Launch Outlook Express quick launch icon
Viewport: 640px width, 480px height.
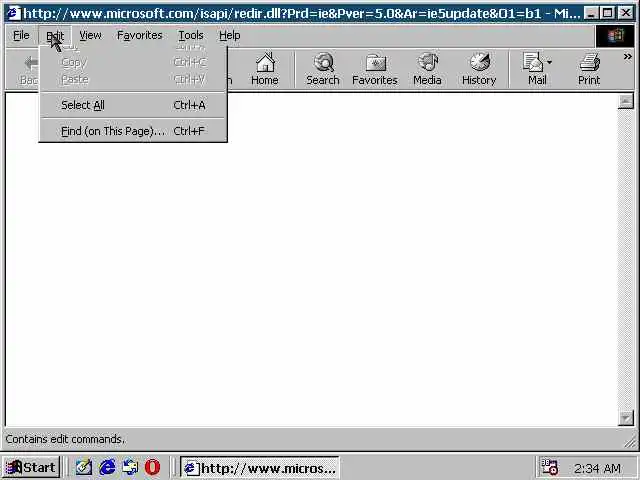click(130, 467)
